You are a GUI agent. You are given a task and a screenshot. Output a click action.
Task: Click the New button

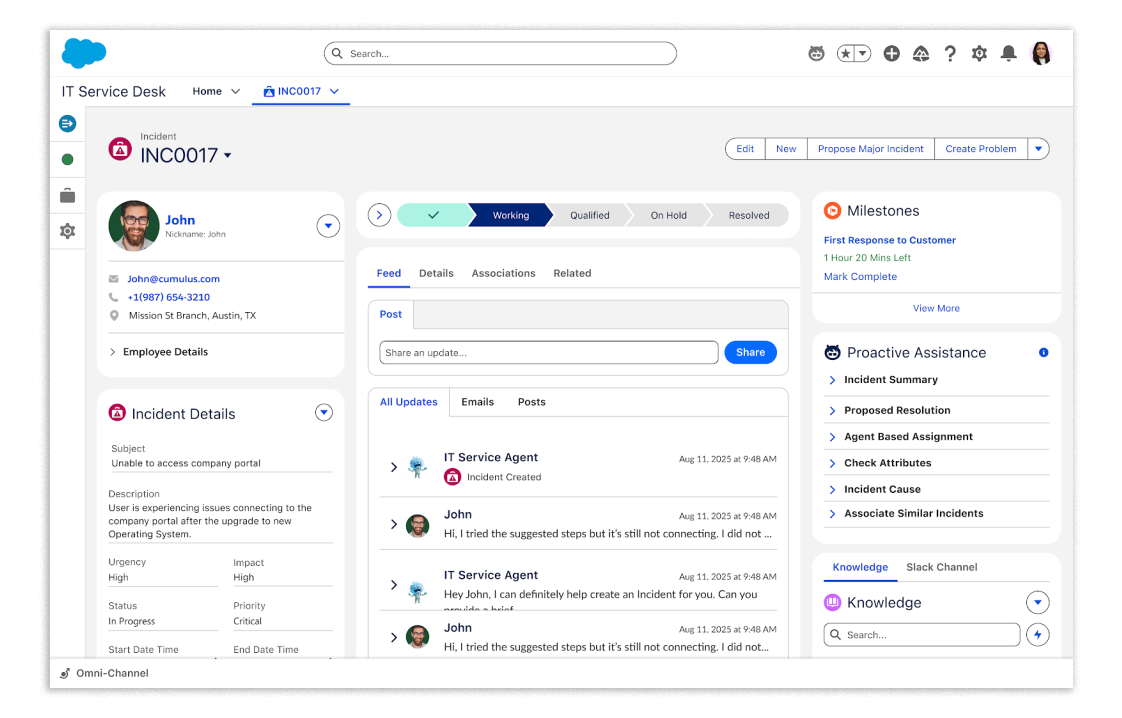[x=786, y=149]
